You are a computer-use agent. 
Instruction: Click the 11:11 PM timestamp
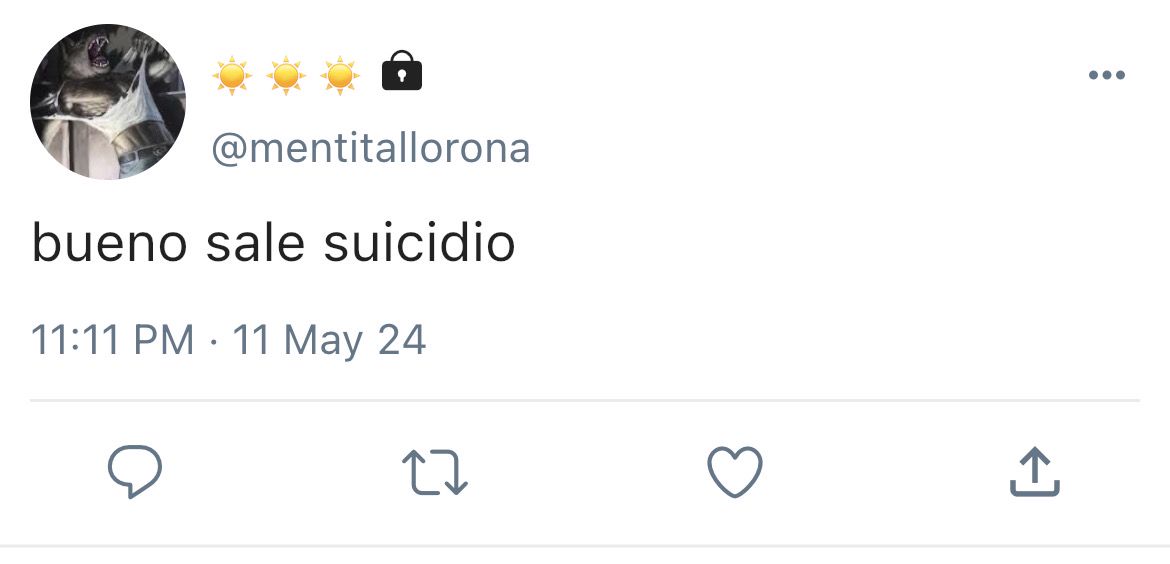(x=113, y=340)
